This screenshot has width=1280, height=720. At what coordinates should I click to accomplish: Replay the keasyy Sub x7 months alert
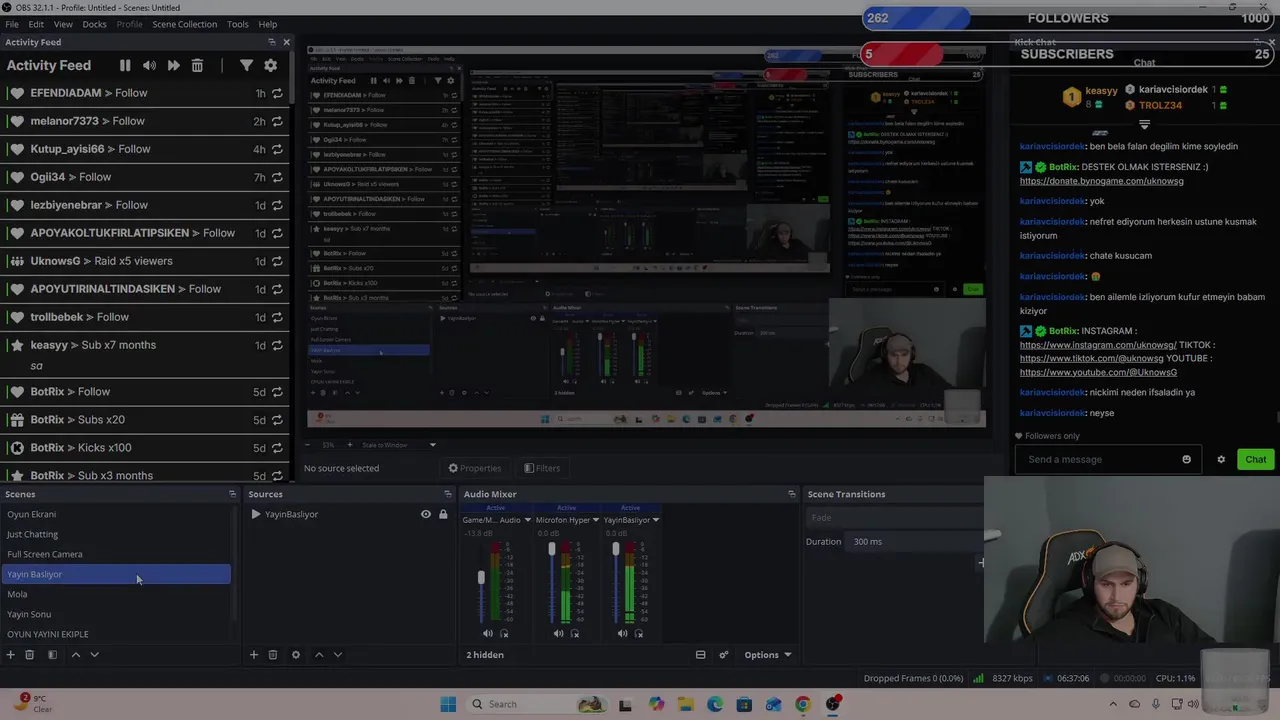pos(277,345)
